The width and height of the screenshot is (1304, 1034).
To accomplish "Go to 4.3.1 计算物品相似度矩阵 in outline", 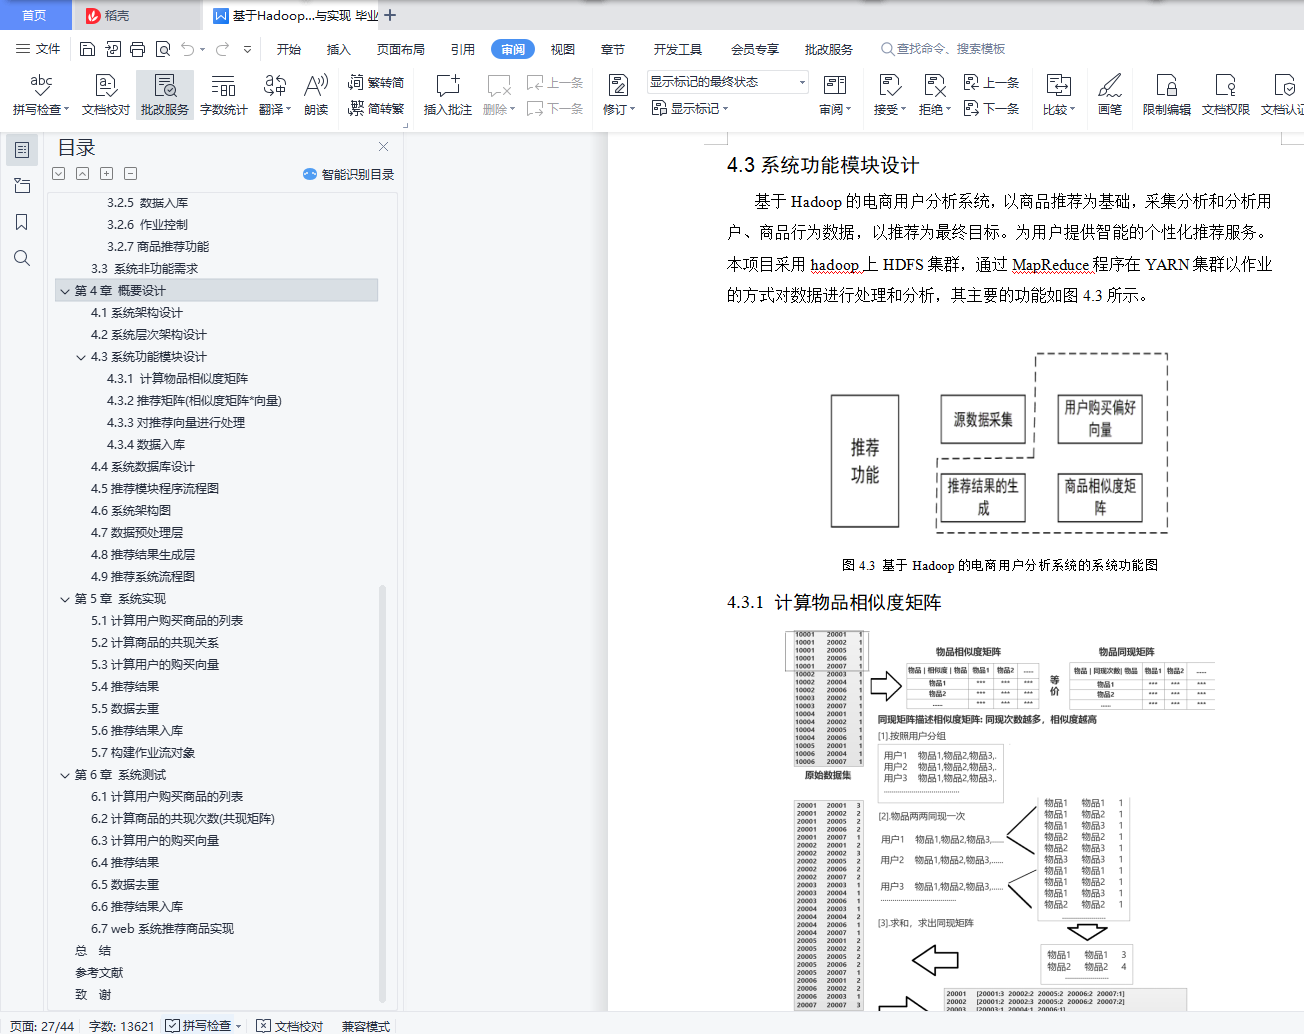I will [178, 379].
